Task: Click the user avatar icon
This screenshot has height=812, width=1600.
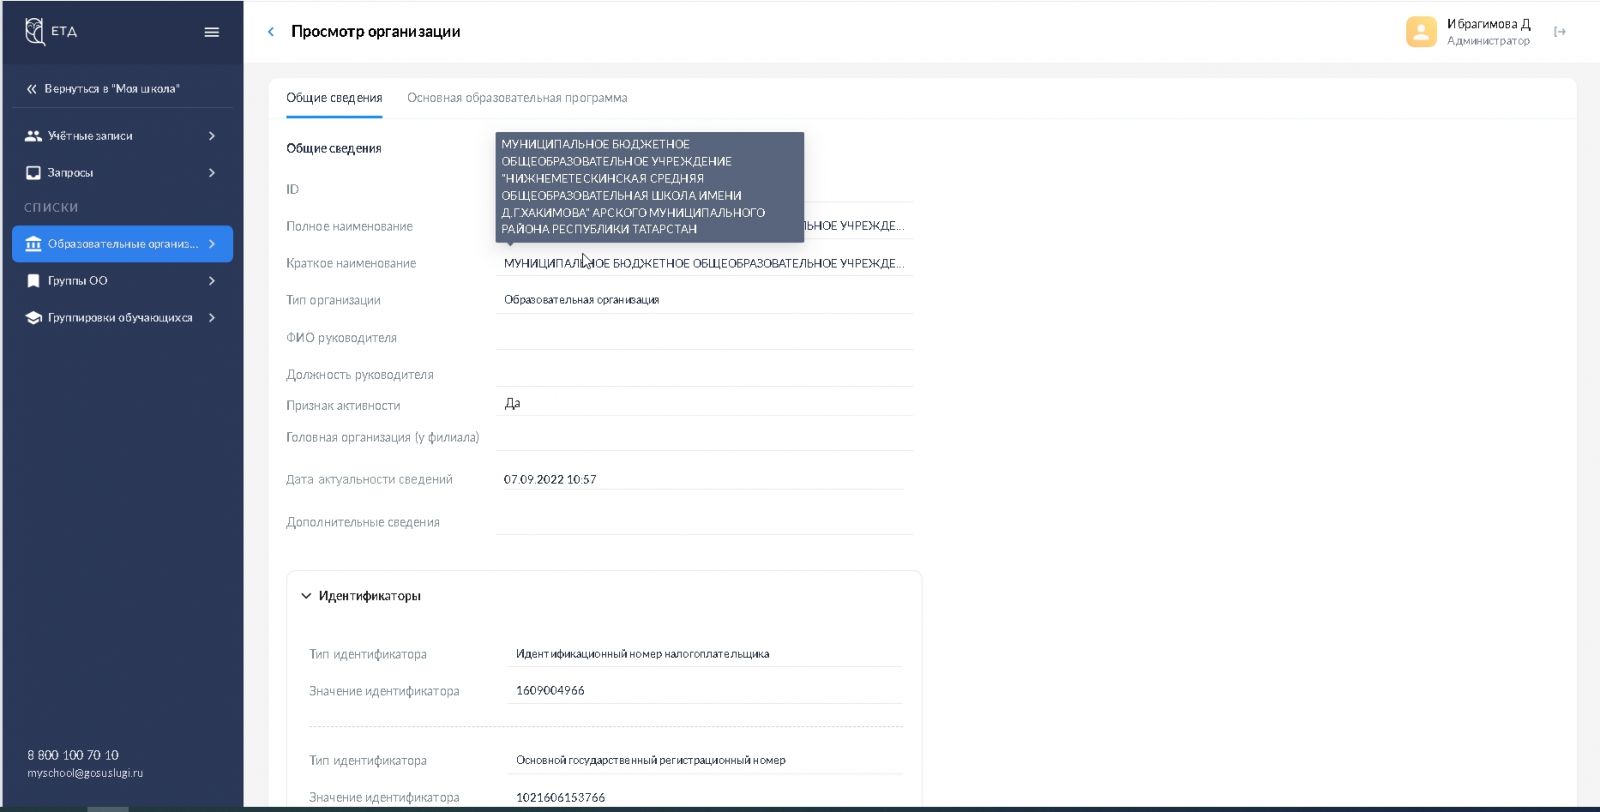Action: 1421,32
